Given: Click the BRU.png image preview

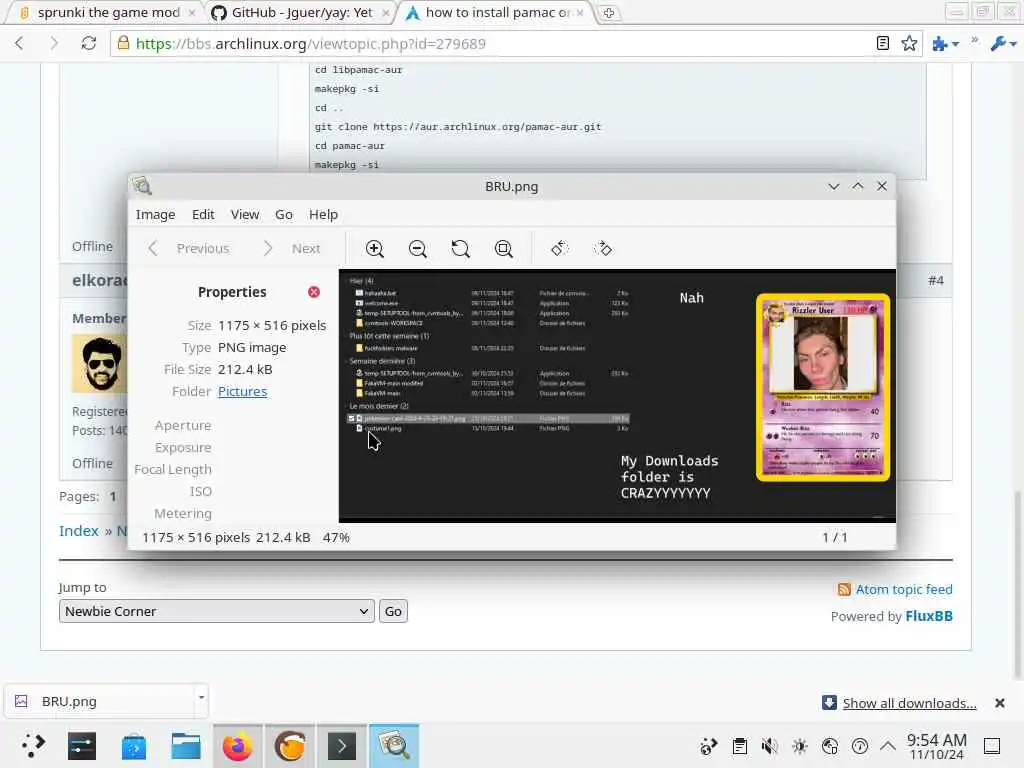Looking at the screenshot, I should coord(617,395).
